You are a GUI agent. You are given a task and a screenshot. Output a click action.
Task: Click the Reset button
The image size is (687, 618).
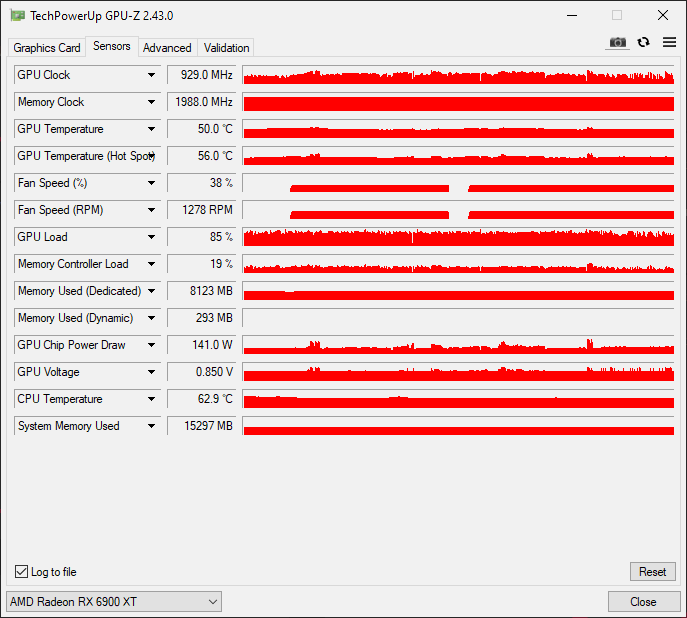click(652, 572)
